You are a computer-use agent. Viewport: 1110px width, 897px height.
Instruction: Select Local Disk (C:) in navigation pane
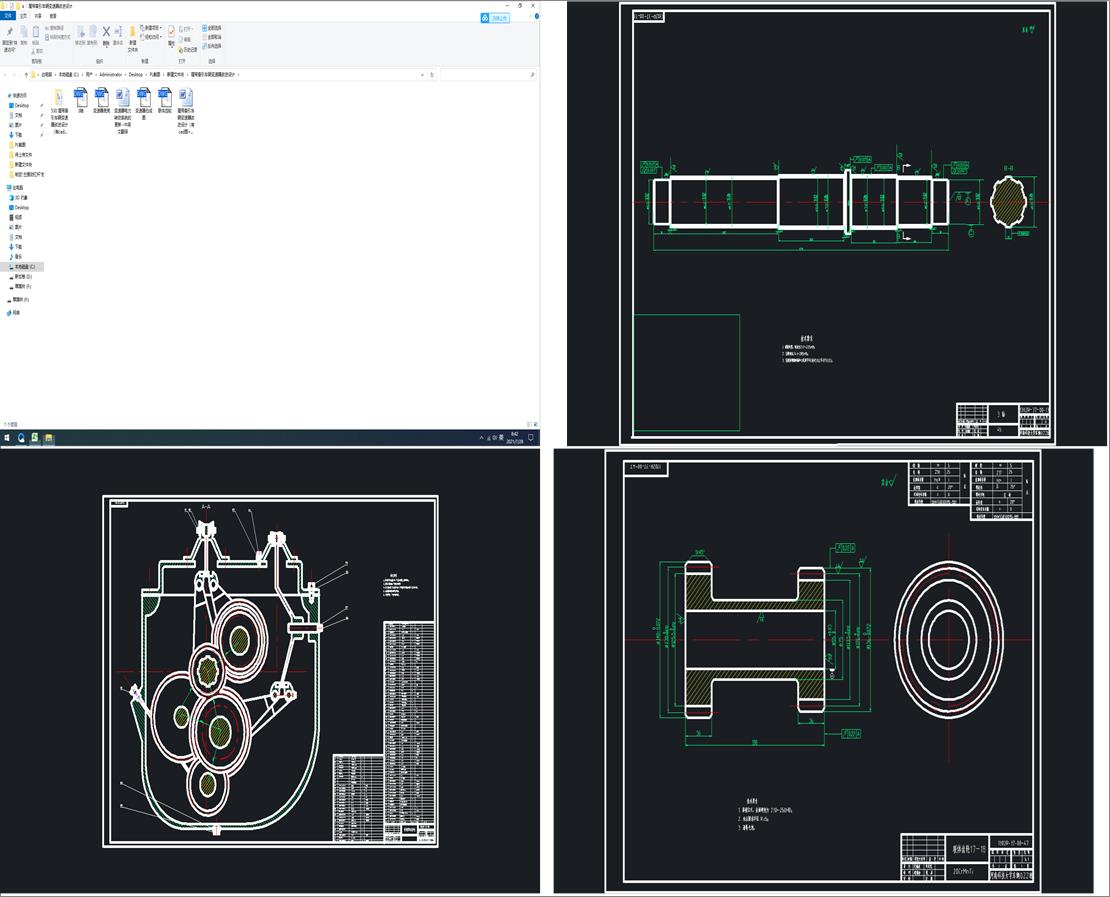pos(24,267)
